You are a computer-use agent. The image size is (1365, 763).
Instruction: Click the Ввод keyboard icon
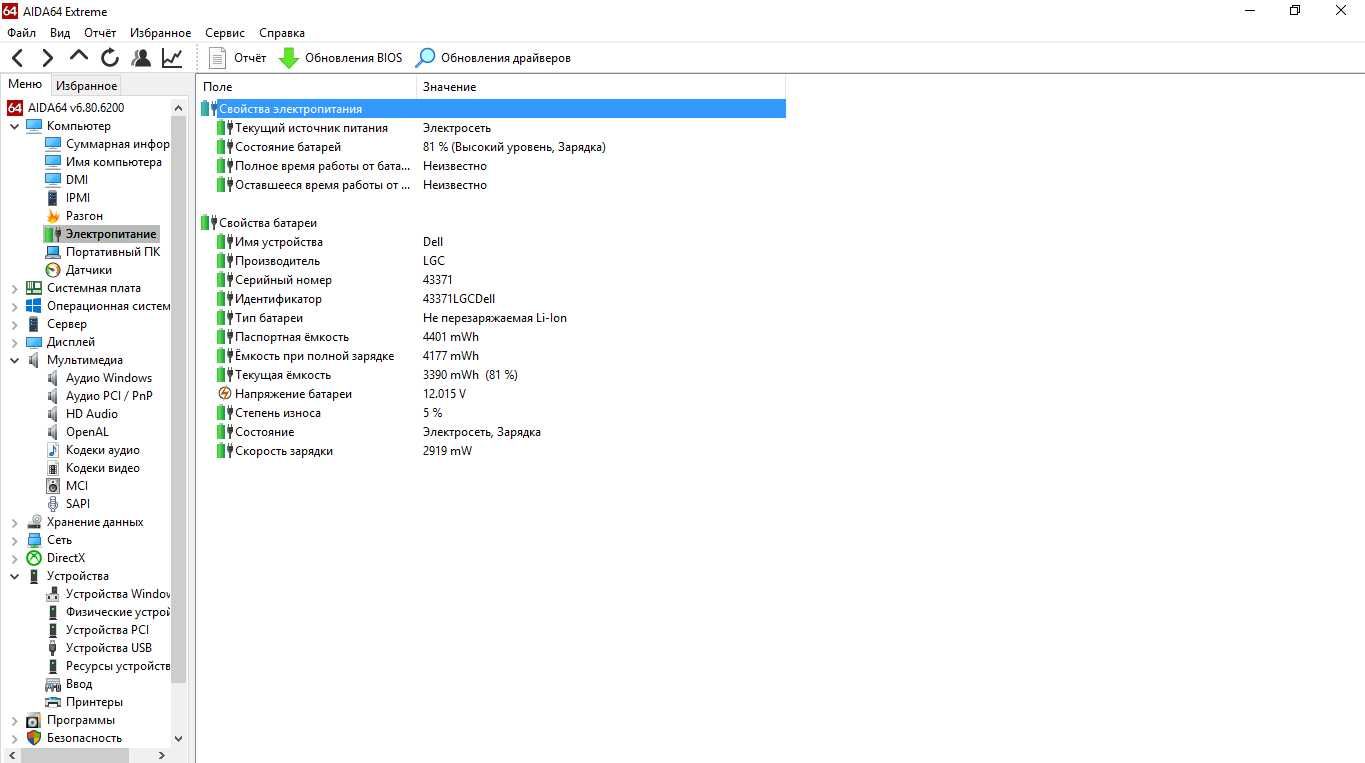click(x=53, y=684)
